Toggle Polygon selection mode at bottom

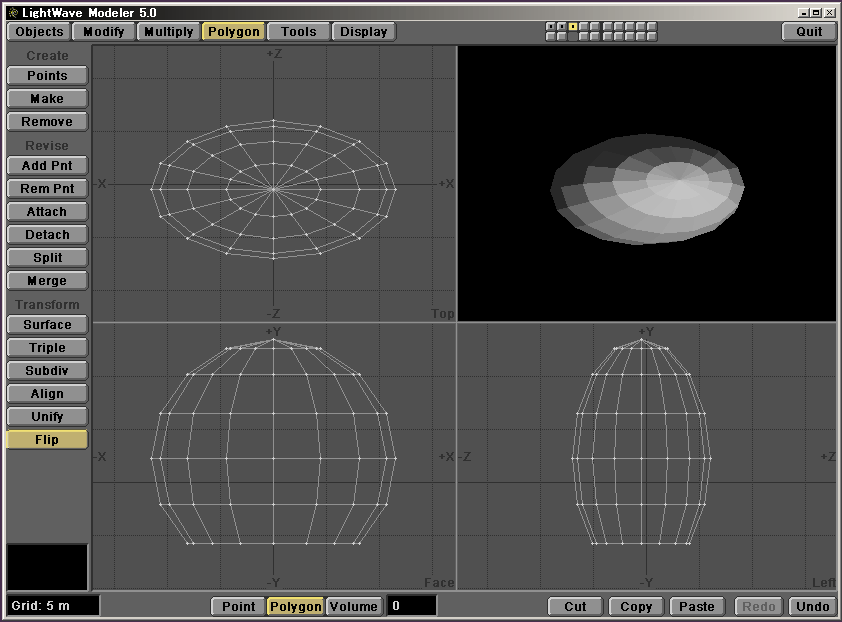(x=295, y=606)
